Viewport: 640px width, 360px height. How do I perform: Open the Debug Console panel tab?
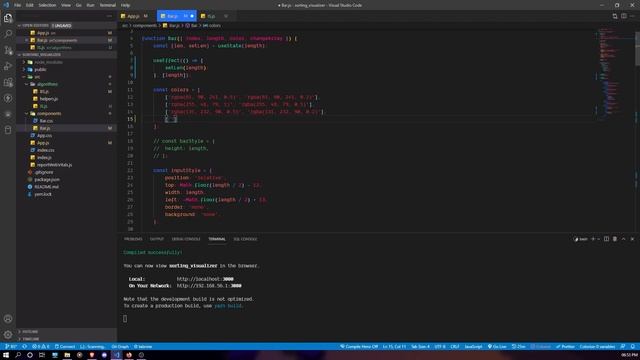(186, 239)
